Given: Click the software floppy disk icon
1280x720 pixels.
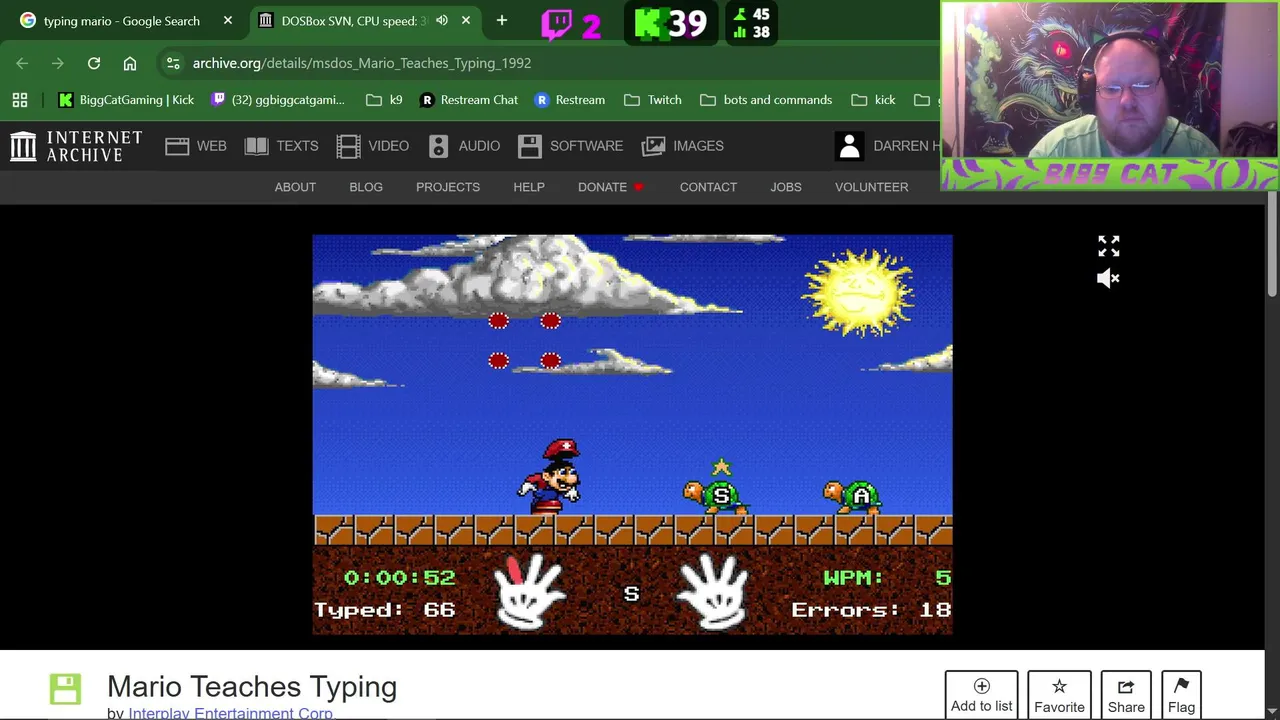Looking at the screenshot, I should pyautogui.click(x=65, y=689).
